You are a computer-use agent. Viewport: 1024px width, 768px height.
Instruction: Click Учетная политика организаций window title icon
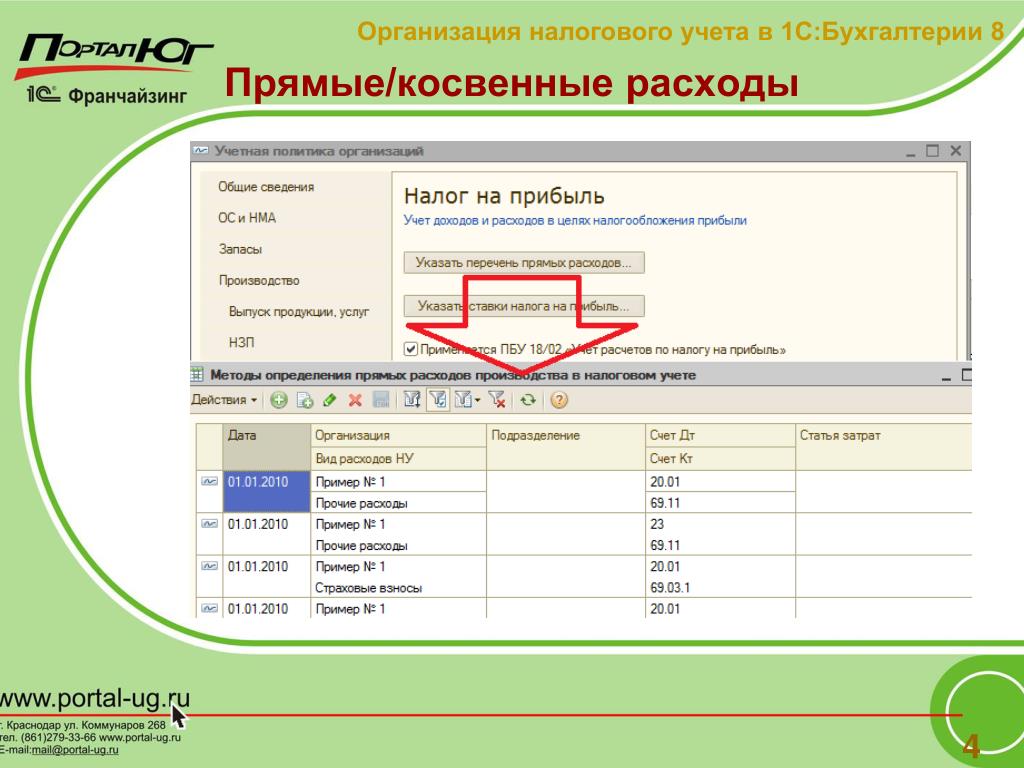(201, 151)
